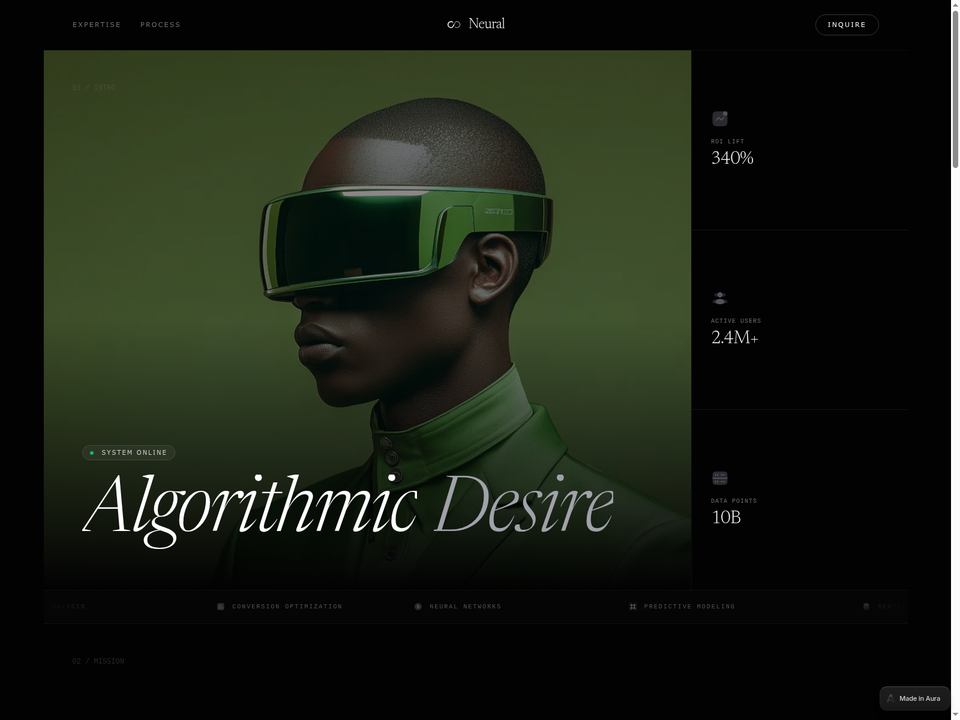Click the Neural Networks ticker text
960x720 pixels.
(465, 607)
